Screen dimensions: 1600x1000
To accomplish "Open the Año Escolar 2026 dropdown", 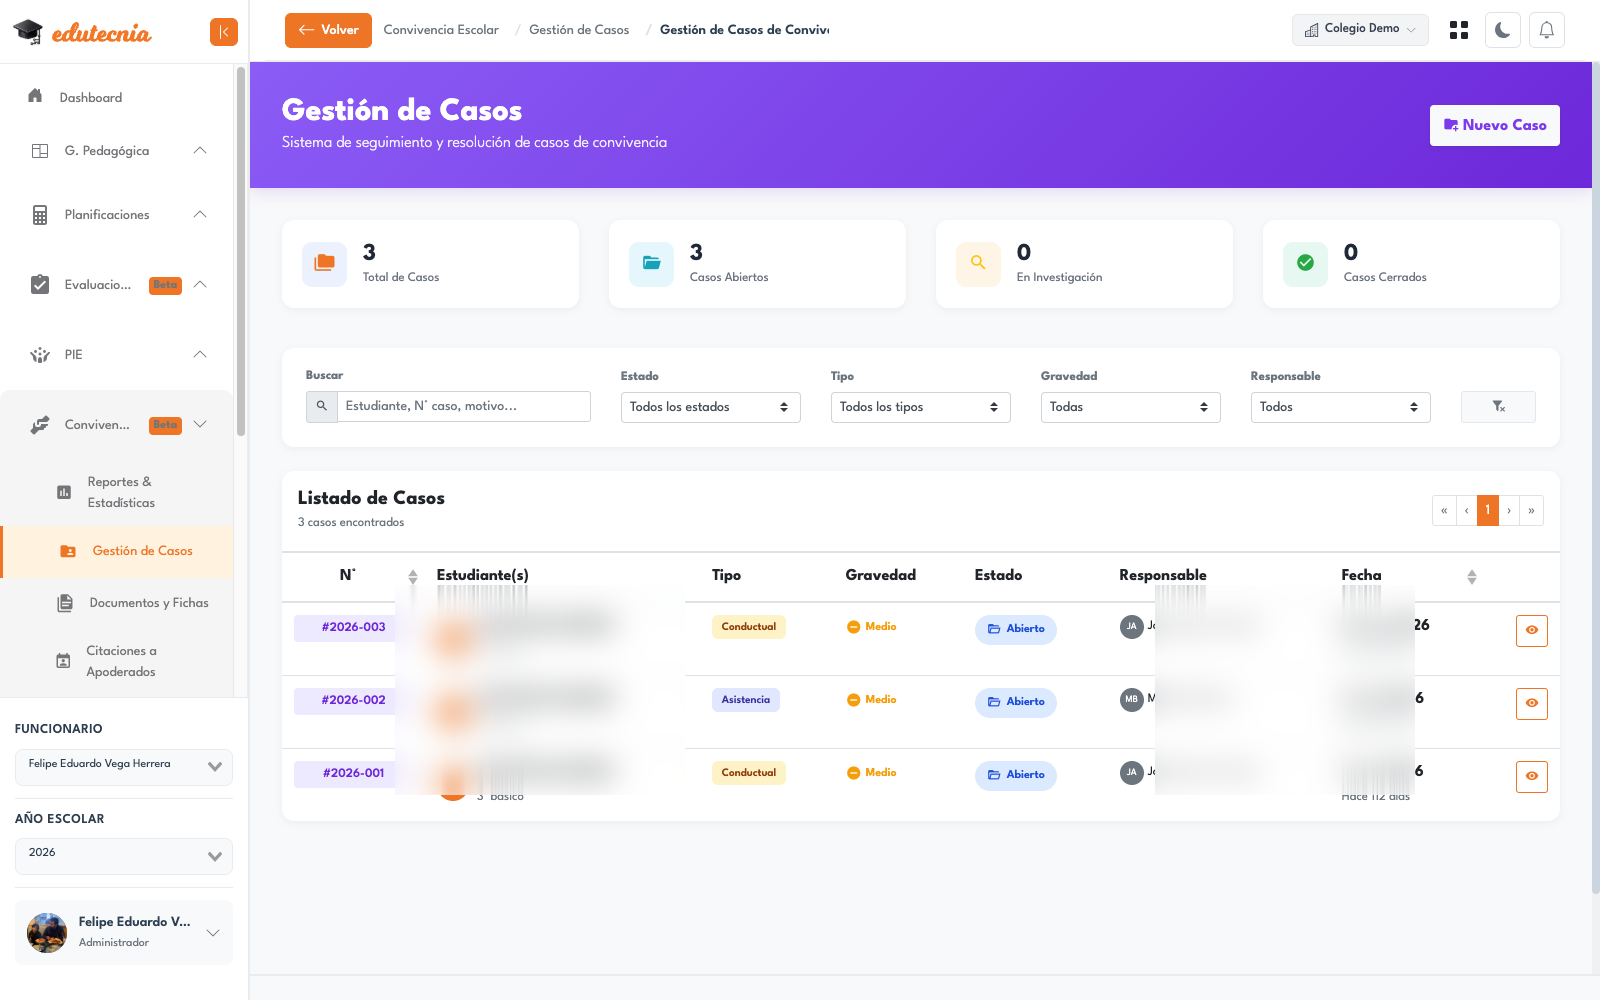I will (x=124, y=856).
